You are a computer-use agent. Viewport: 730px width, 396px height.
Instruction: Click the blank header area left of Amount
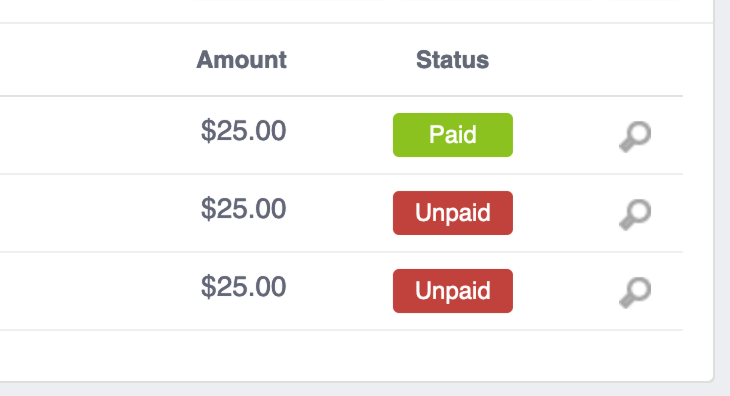[x=93, y=60]
